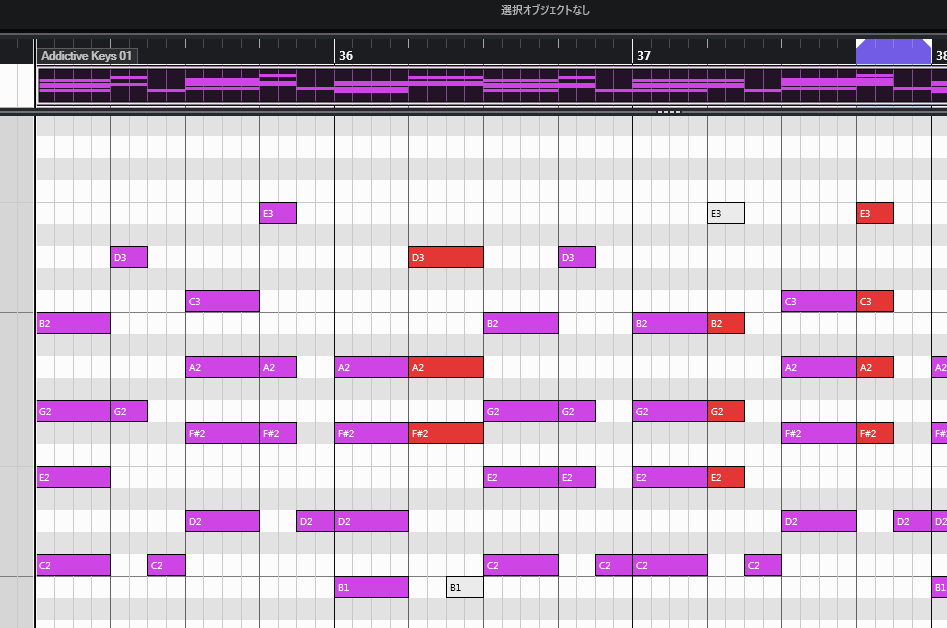
Task: Select the muted white B1 note
Action: click(465, 587)
